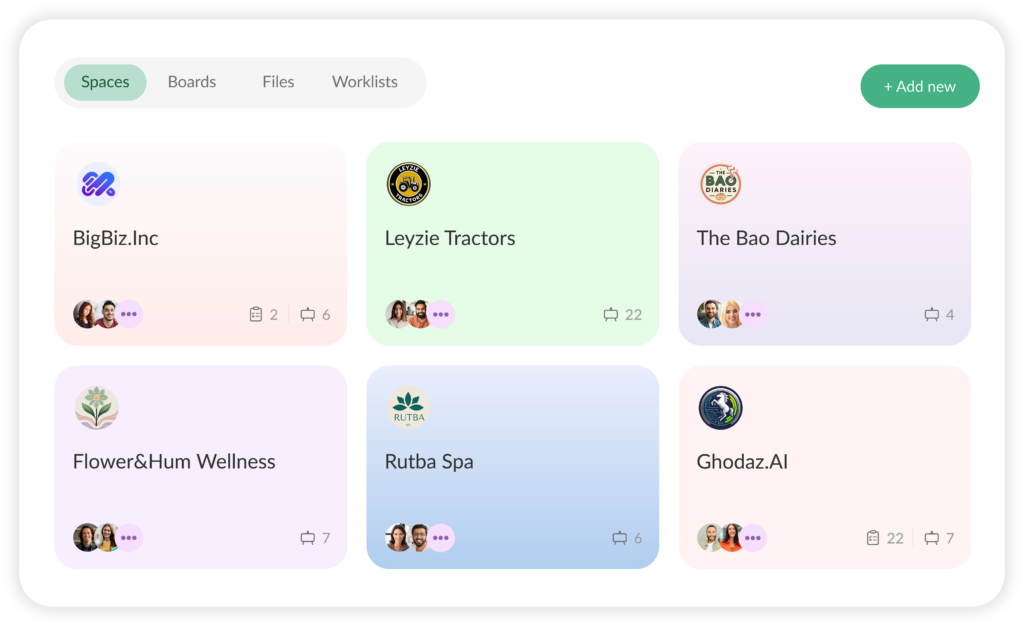Click the Rutba Spa logo icon
Screen dimensions: 1024x626
pyautogui.click(x=408, y=408)
